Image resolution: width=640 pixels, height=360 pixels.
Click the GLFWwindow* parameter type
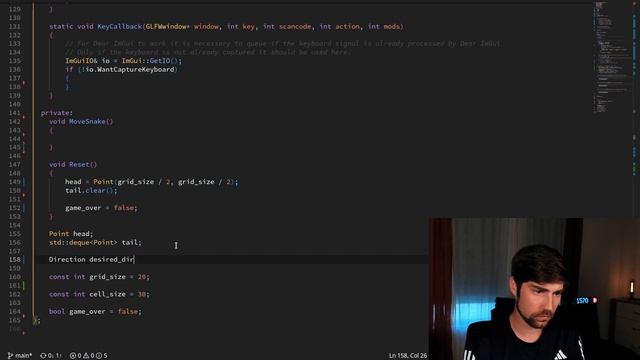click(168, 27)
